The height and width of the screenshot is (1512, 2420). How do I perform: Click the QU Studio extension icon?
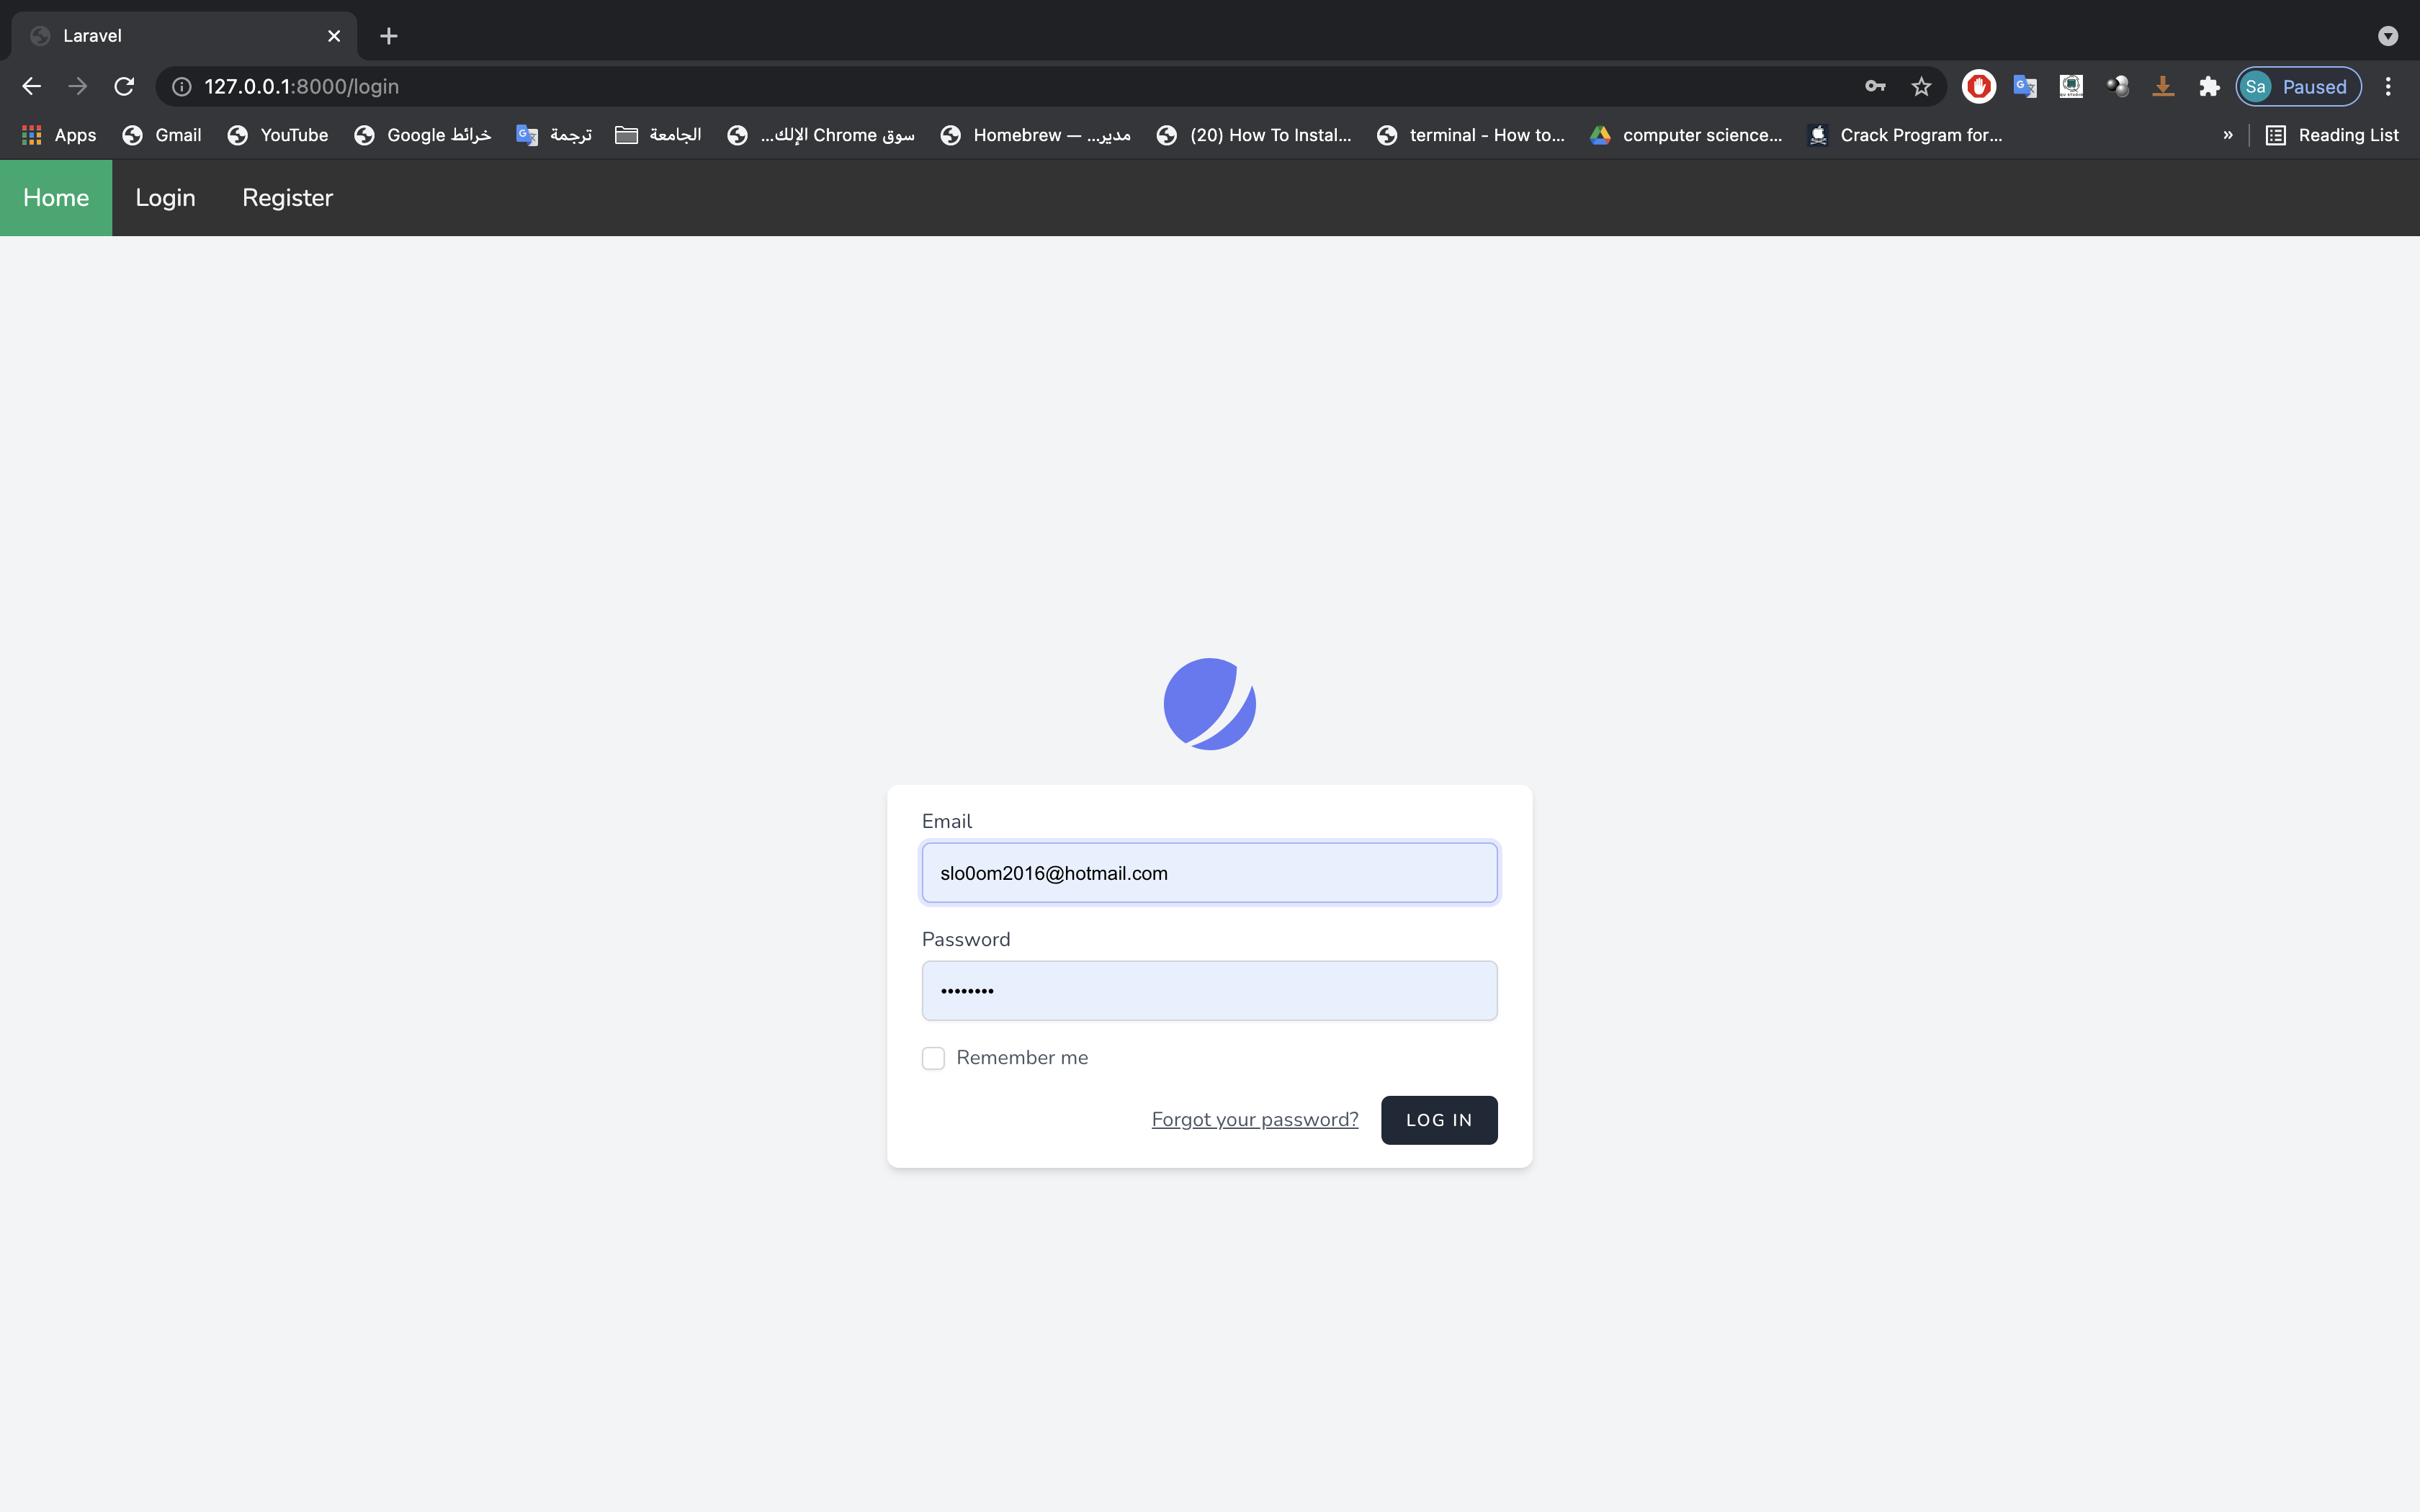click(x=2071, y=86)
